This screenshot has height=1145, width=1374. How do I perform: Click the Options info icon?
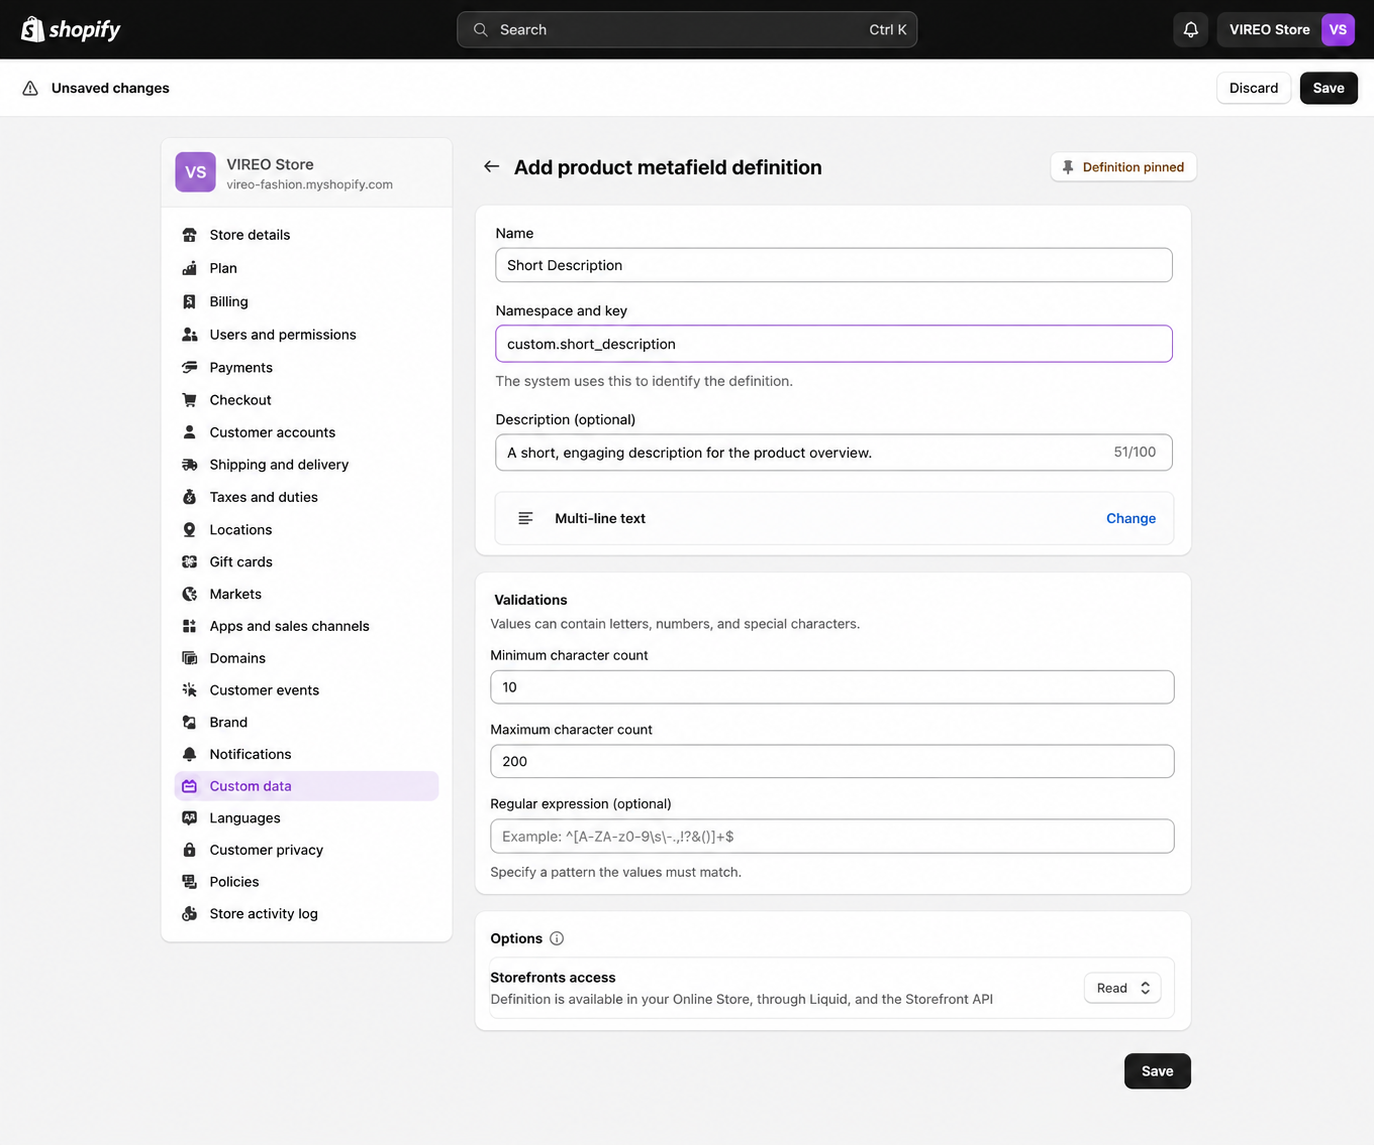pyautogui.click(x=557, y=938)
